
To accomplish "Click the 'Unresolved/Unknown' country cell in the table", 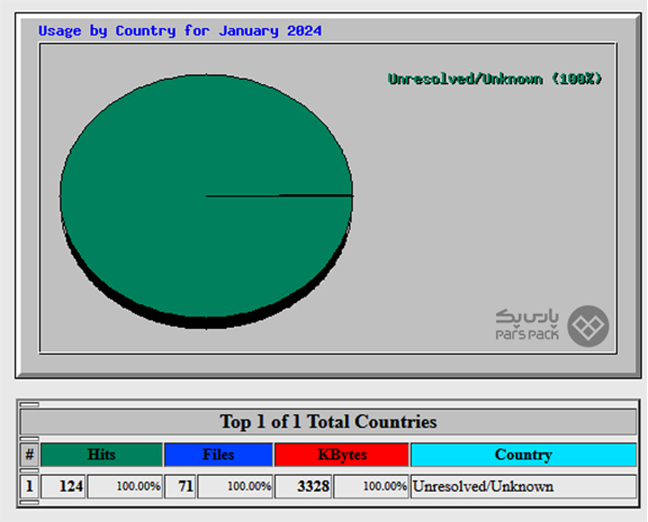I will [524, 486].
